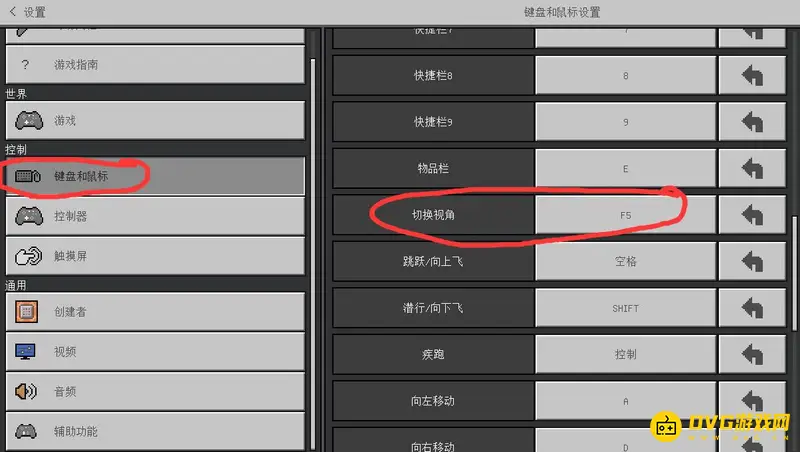
Task: Open the 触摸屏 touch settings icon
Action: pyautogui.click(x=29, y=256)
